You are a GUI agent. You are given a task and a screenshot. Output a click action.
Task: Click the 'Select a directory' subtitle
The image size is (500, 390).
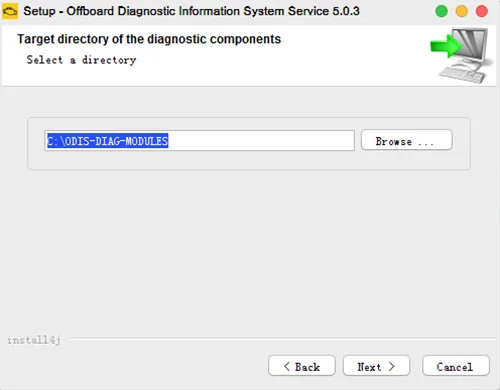pos(81,60)
